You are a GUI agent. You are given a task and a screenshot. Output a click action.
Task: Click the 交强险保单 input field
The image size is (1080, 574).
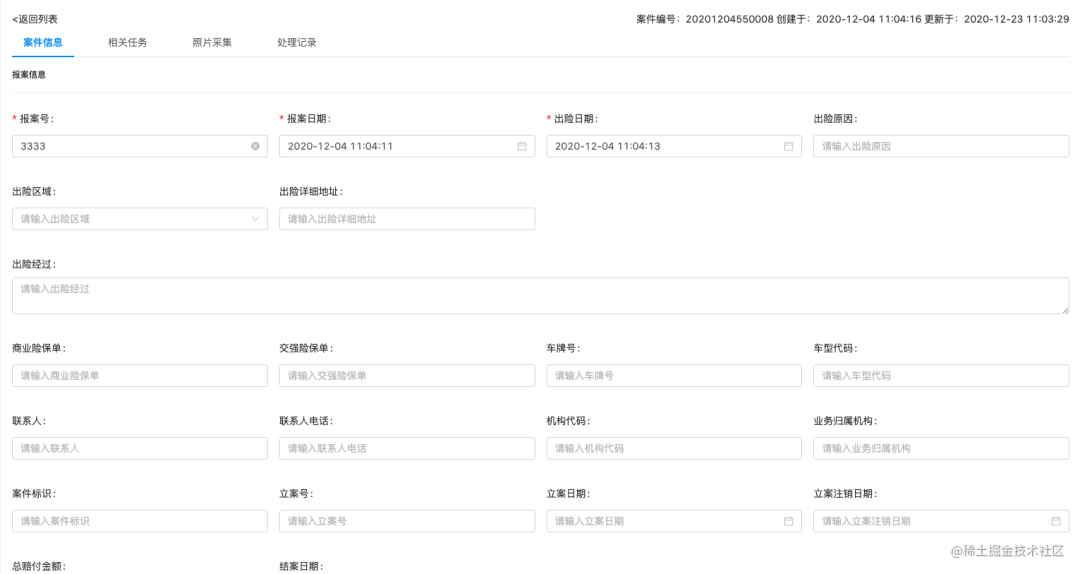coord(407,376)
